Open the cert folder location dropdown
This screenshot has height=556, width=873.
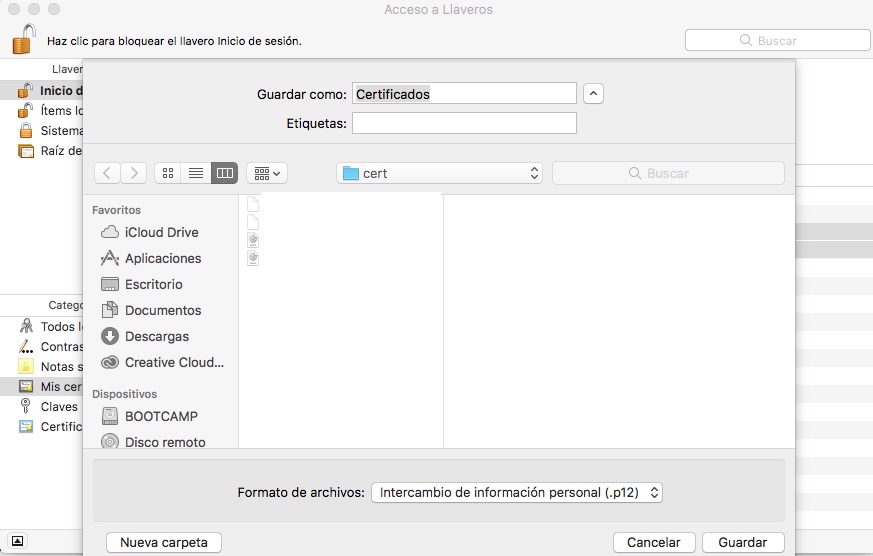click(x=440, y=173)
